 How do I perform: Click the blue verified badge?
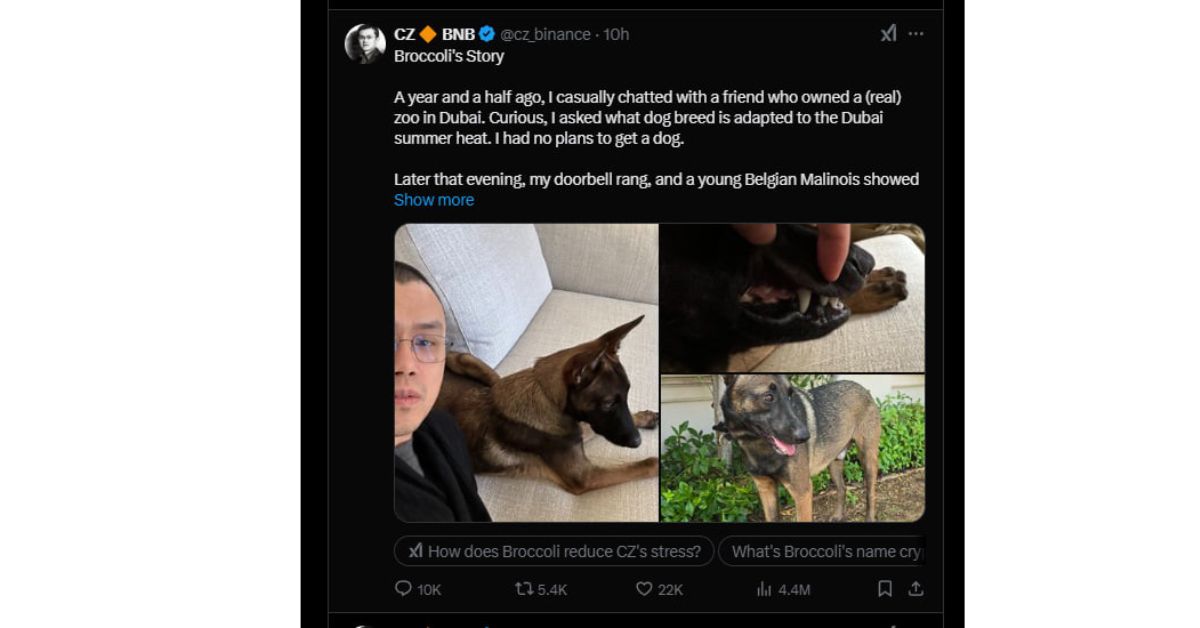pyautogui.click(x=487, y=34)
